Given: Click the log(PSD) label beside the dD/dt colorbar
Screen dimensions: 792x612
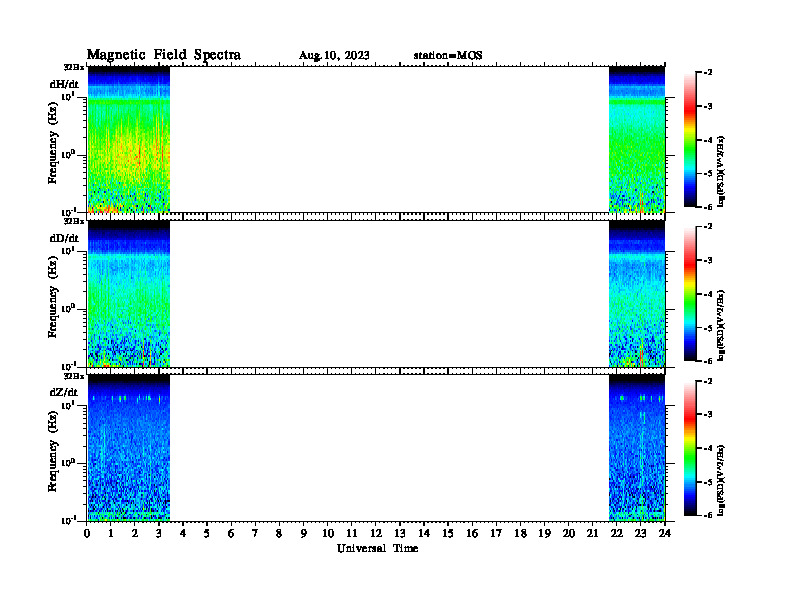Looking at the screenshot, I should [x=721, y=325].
